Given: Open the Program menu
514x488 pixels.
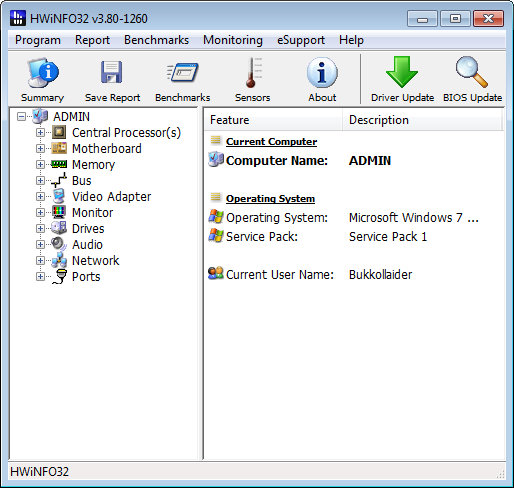Looking at the screenshot, I should pyautogui.click(x=38, y=40).
